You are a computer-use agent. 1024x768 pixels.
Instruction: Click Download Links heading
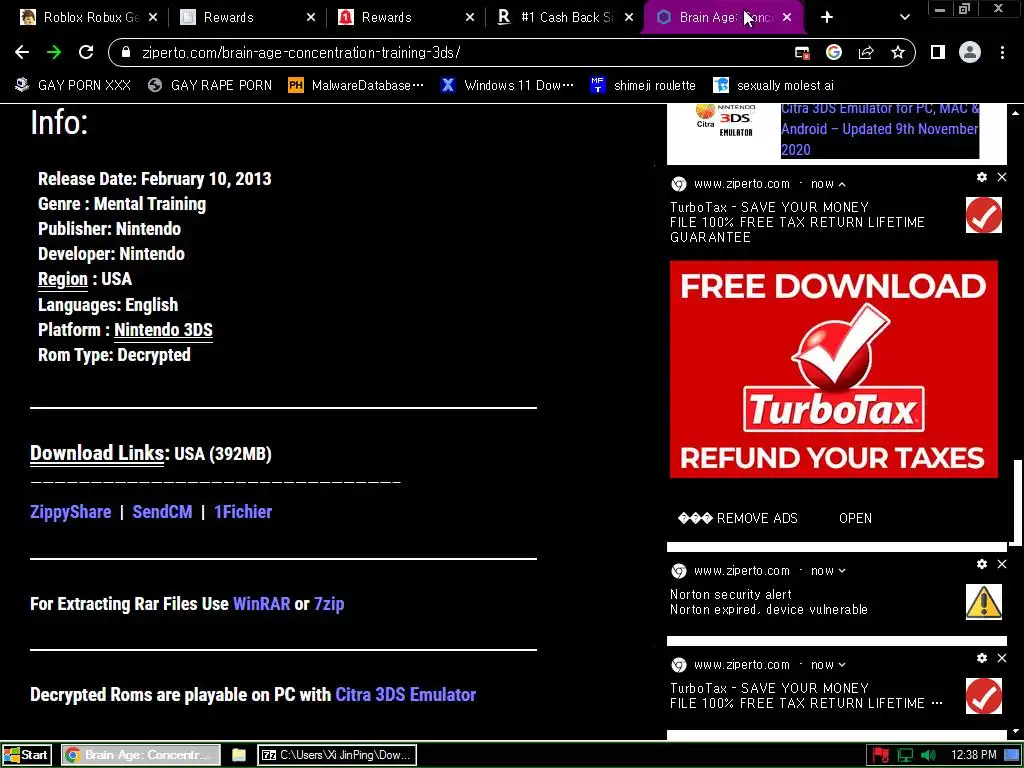97,453
